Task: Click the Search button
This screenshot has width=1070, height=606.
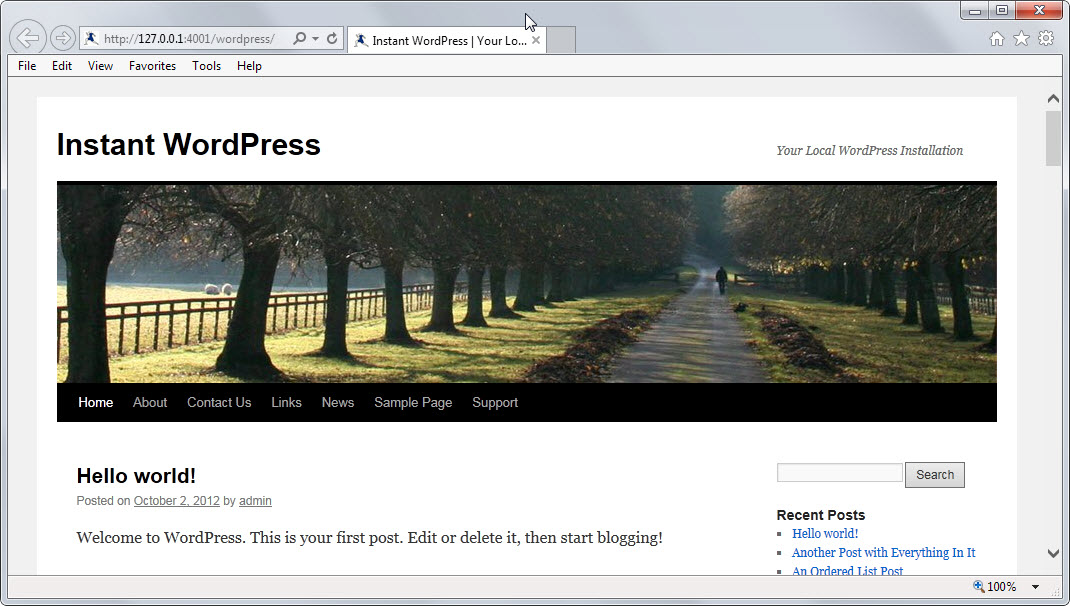Action: tap(935, 475)
